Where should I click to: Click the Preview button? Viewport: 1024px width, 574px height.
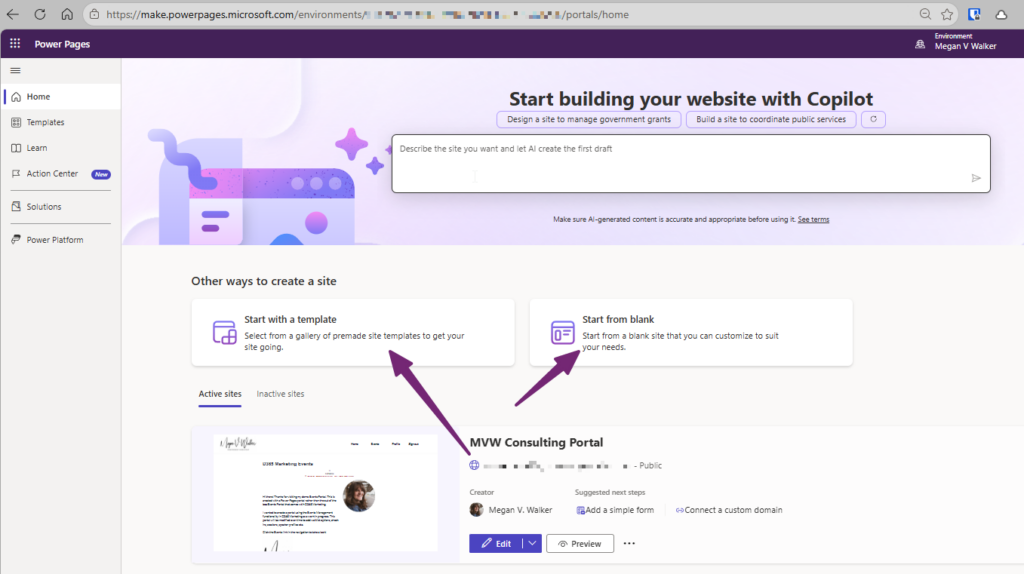point(580,543)
